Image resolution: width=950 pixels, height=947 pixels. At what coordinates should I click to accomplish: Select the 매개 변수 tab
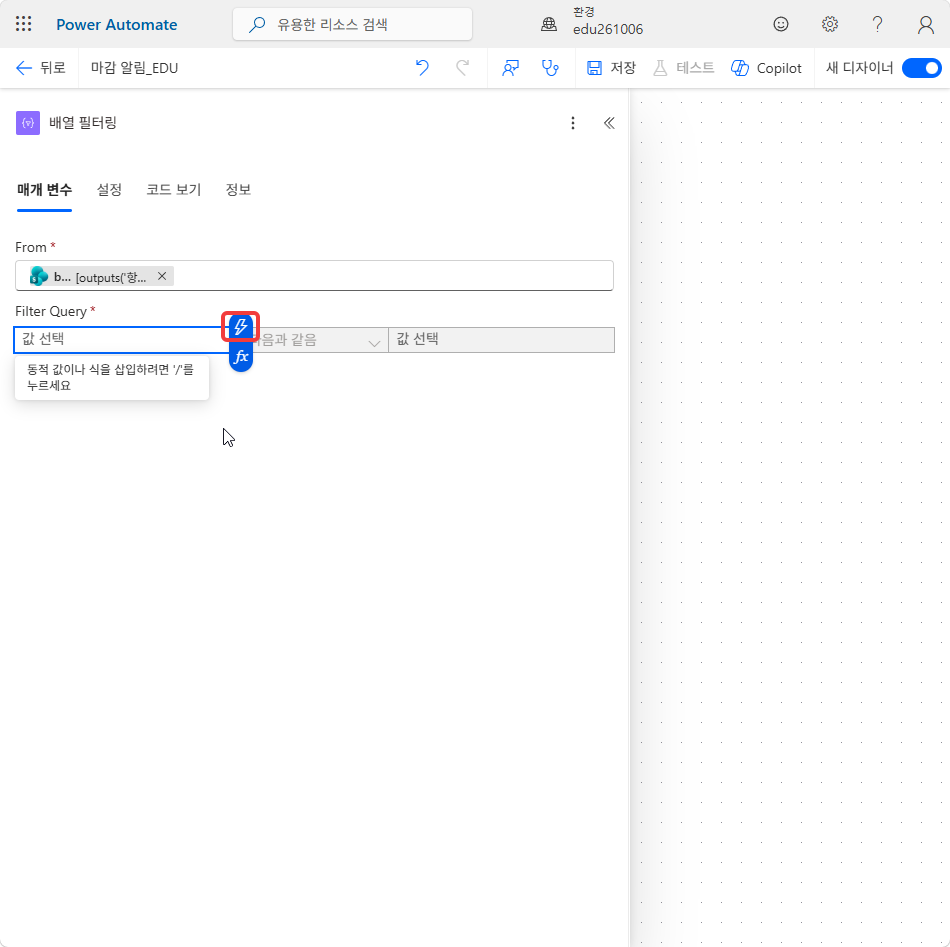pos(44,190)
